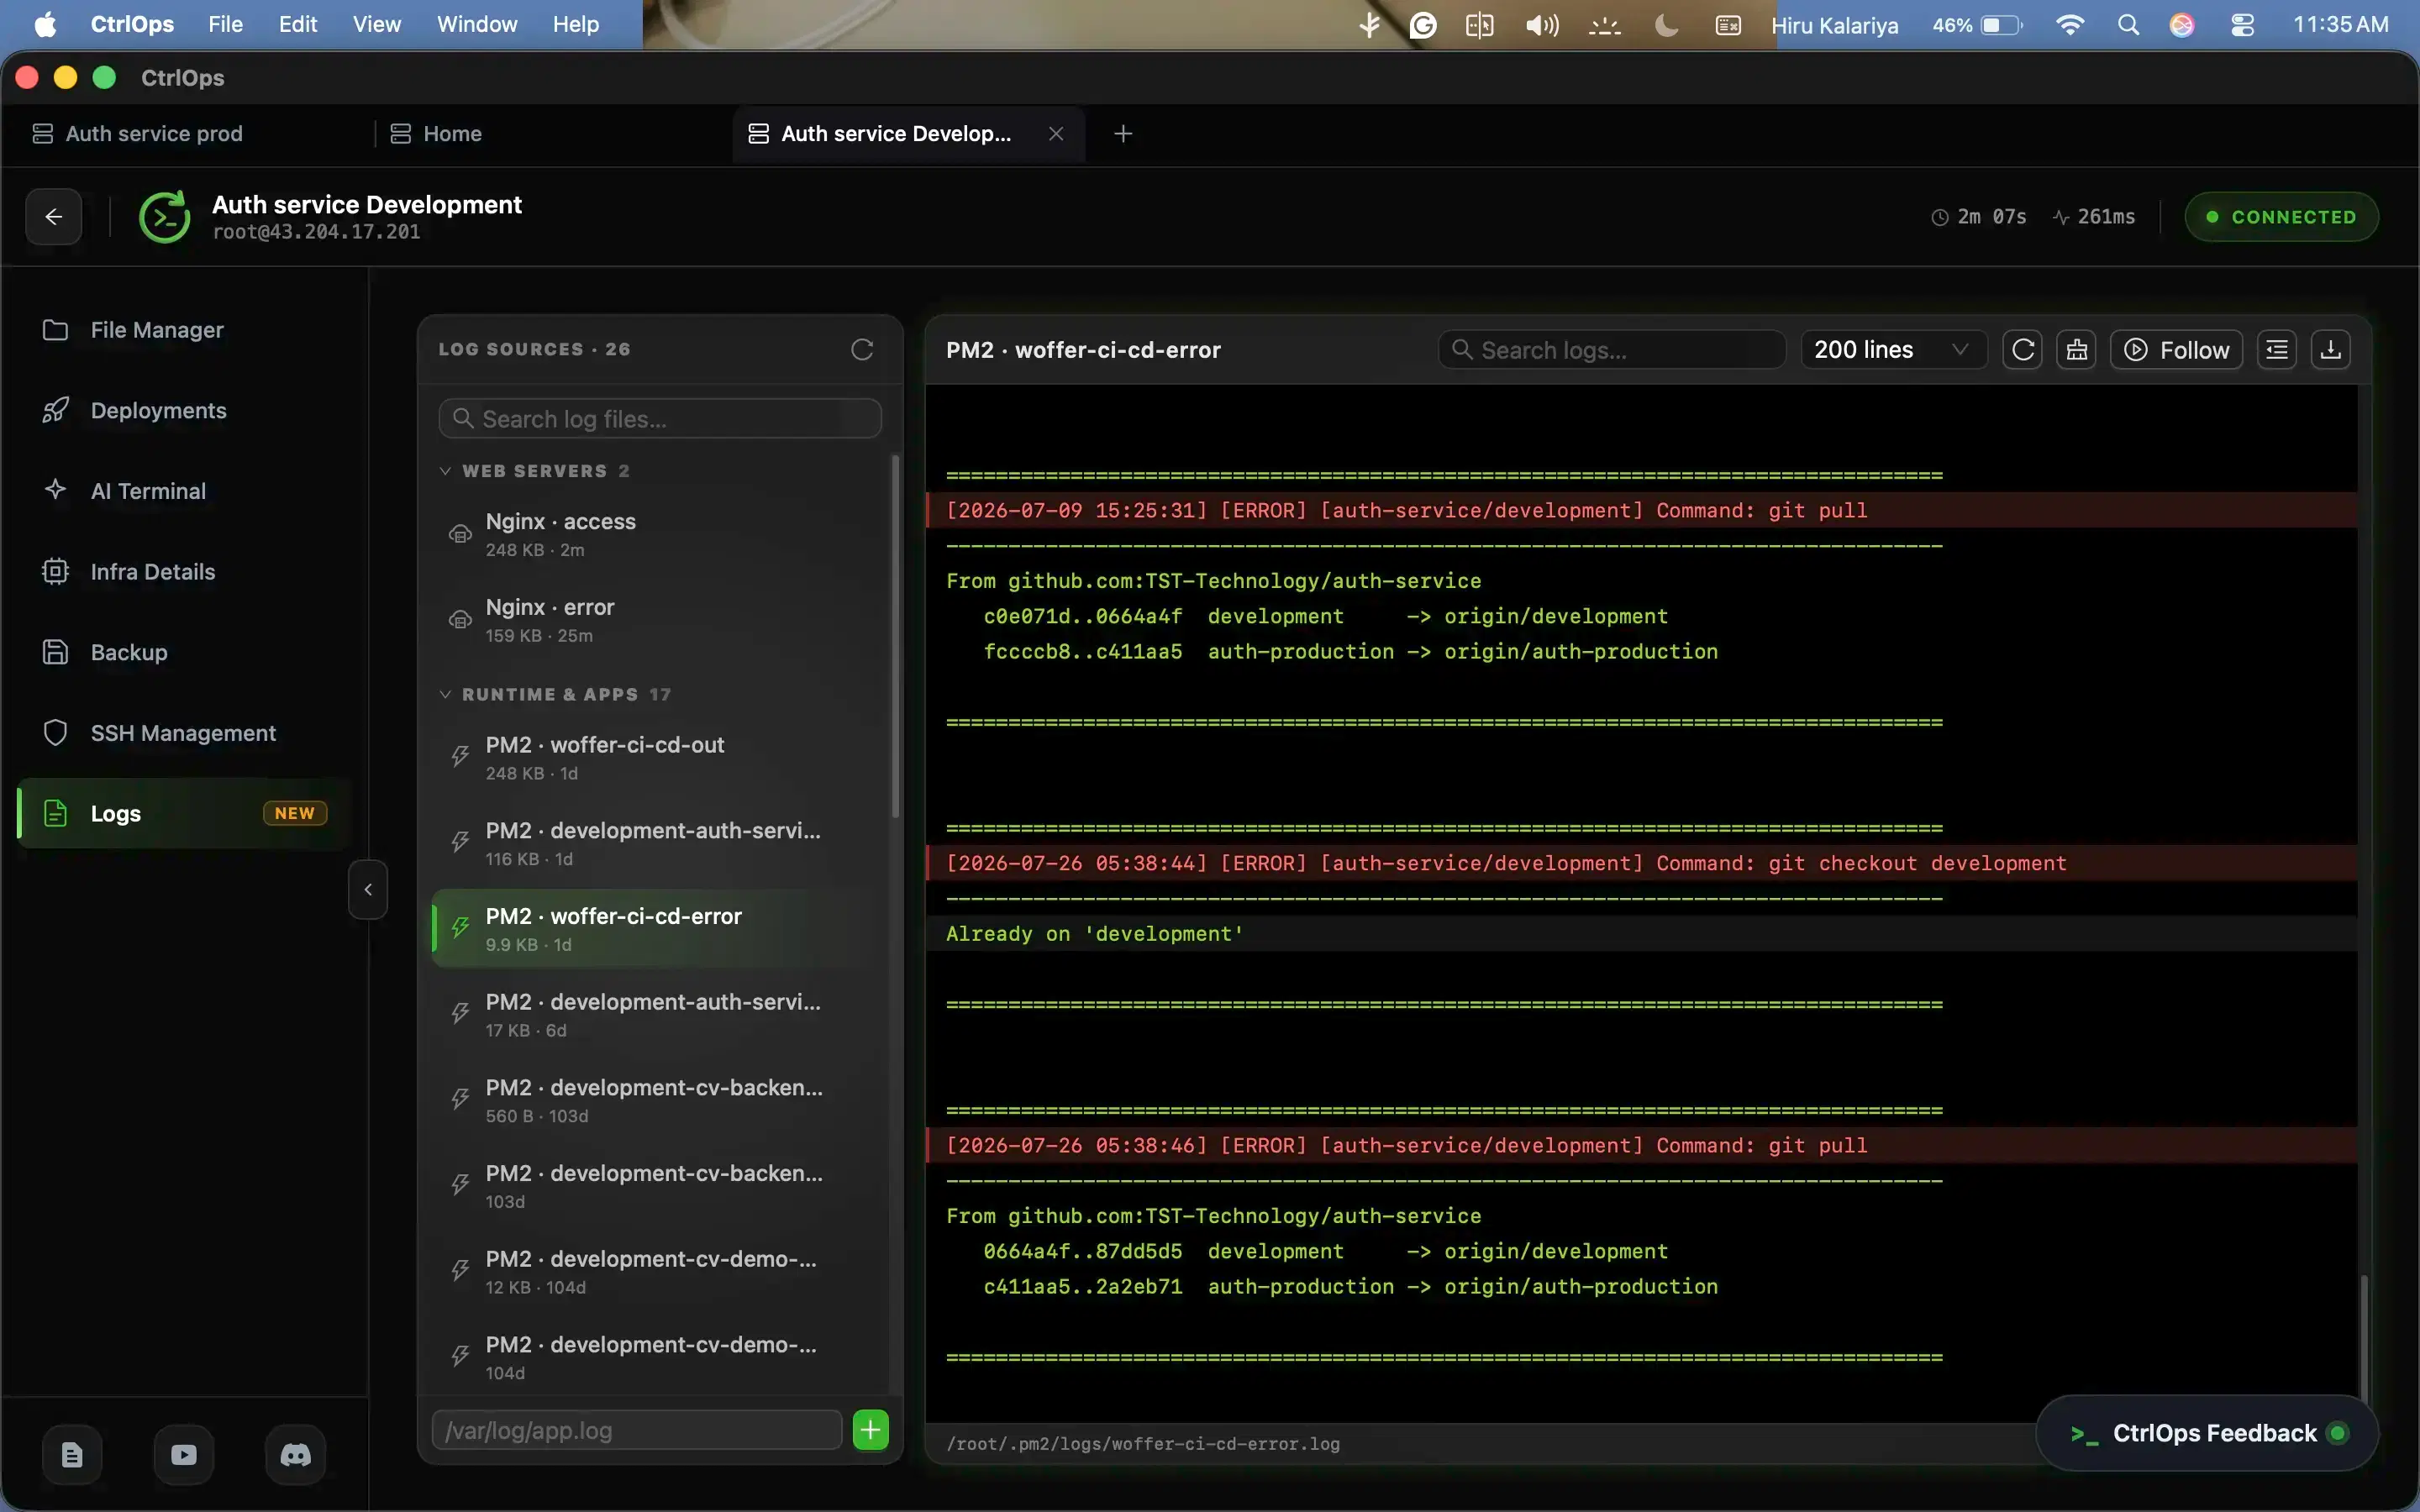Open the Edit menu
The width and height of the screenshot is (2420, 1512).
(x=298, y=24)
